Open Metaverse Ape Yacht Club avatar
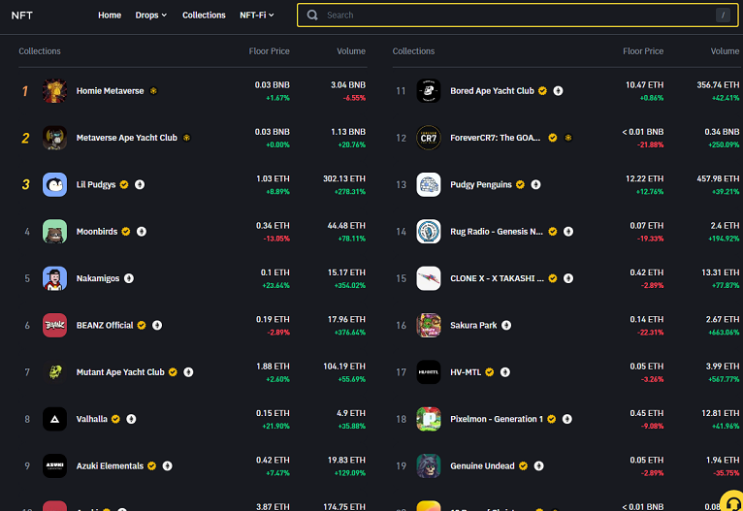This screenshot has height=511, width=743. tap(54, 137)
